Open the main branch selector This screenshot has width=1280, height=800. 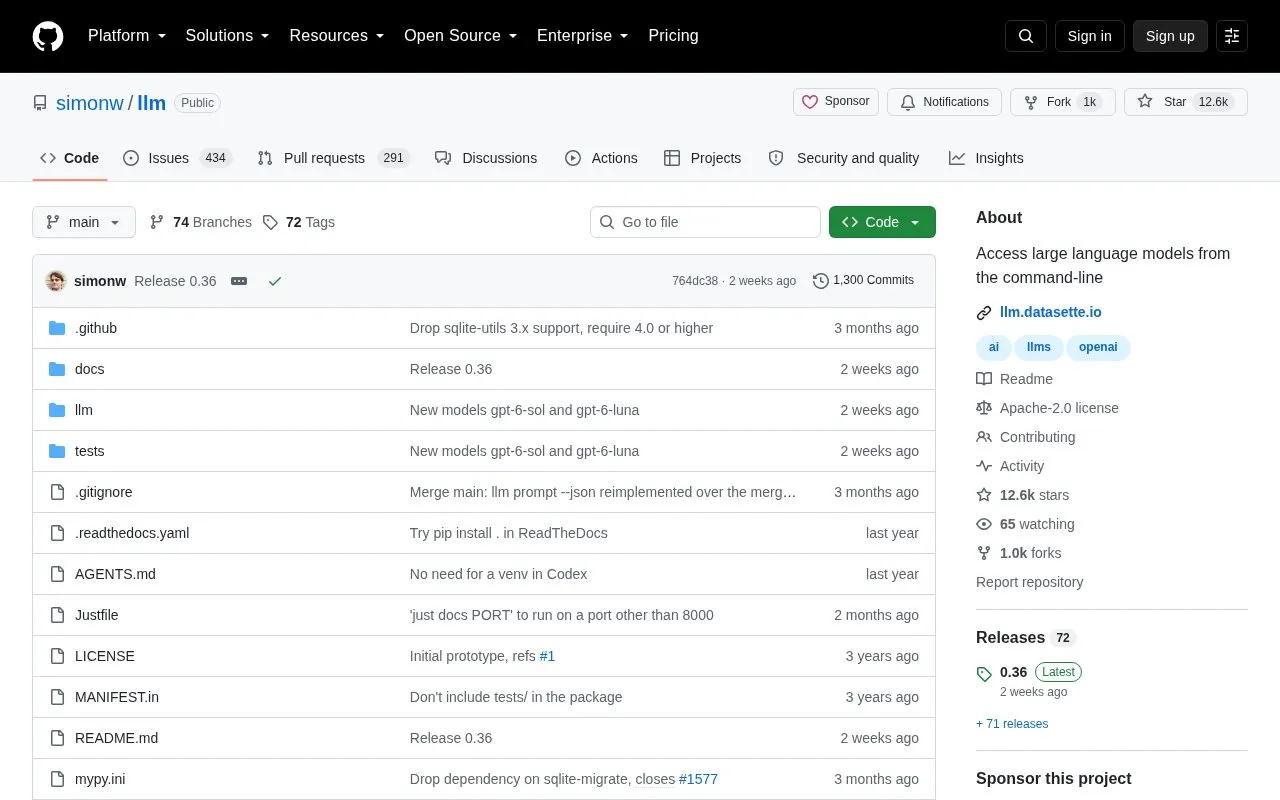click(84, 222)
